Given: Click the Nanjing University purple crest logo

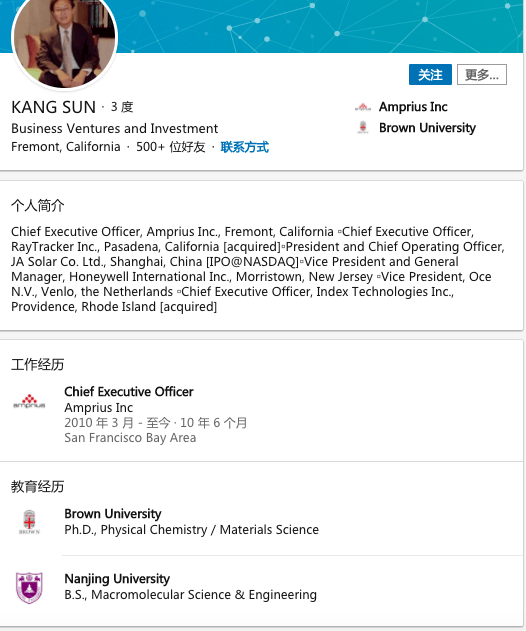Looking at the screenshot, I should coord(29,588).
